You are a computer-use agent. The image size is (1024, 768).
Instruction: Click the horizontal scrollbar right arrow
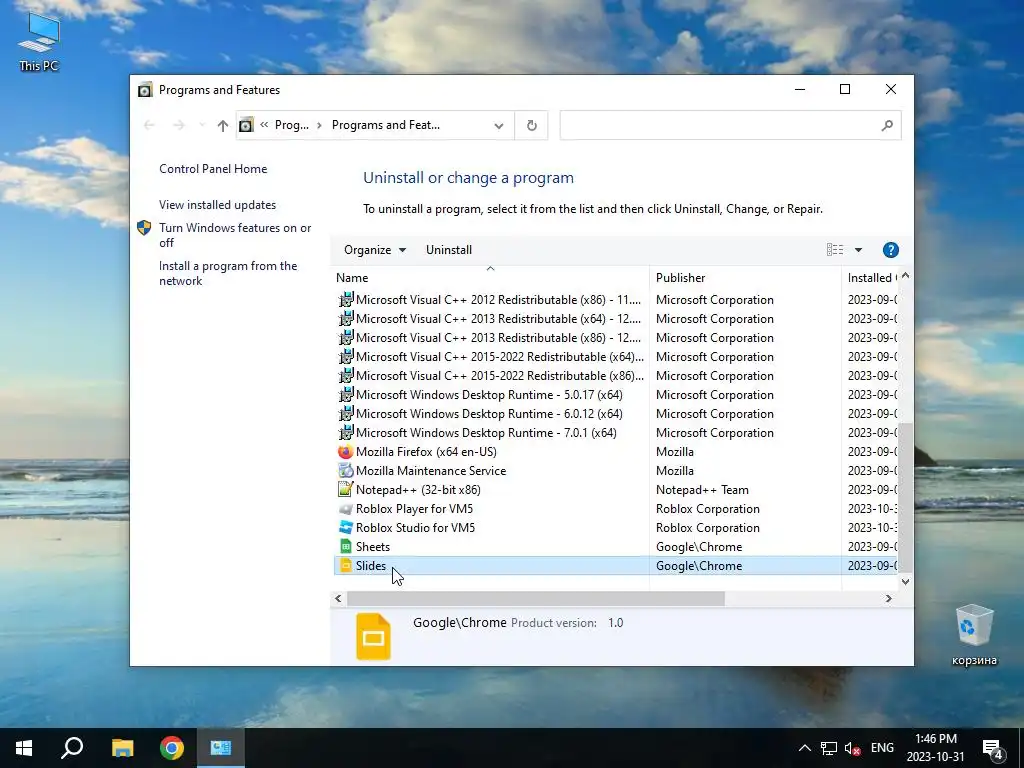(x=888, y=599)
